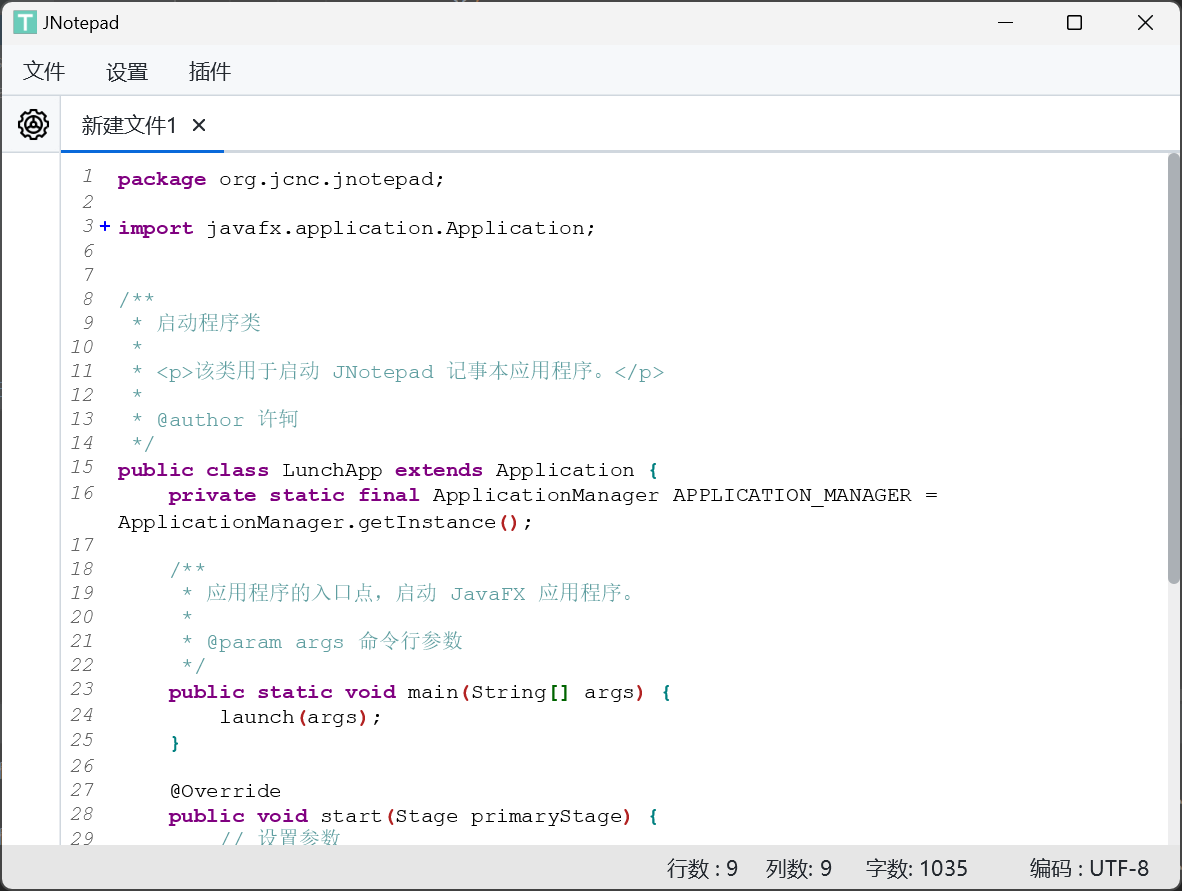Click line number 15 in the gutter
The width and height of the screenshot is (1182, 891).
click(x=82, y=468)
